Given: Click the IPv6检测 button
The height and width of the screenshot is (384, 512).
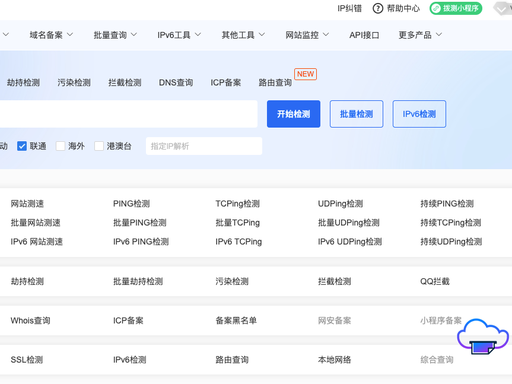Looking at the screenshot, I should (x=419, y=114).
